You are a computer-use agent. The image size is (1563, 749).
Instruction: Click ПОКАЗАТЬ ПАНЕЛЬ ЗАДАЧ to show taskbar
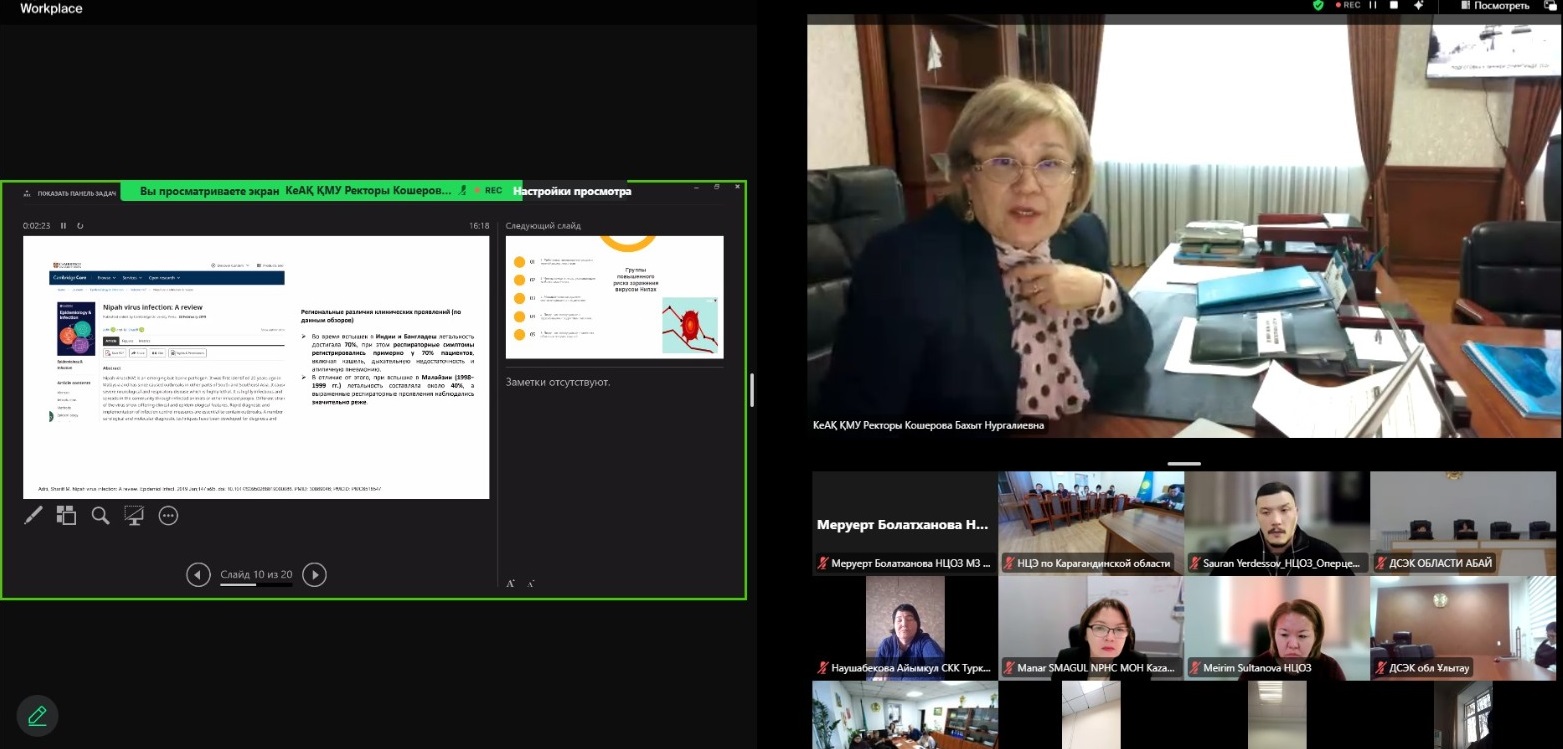click(x=70, y=192)
